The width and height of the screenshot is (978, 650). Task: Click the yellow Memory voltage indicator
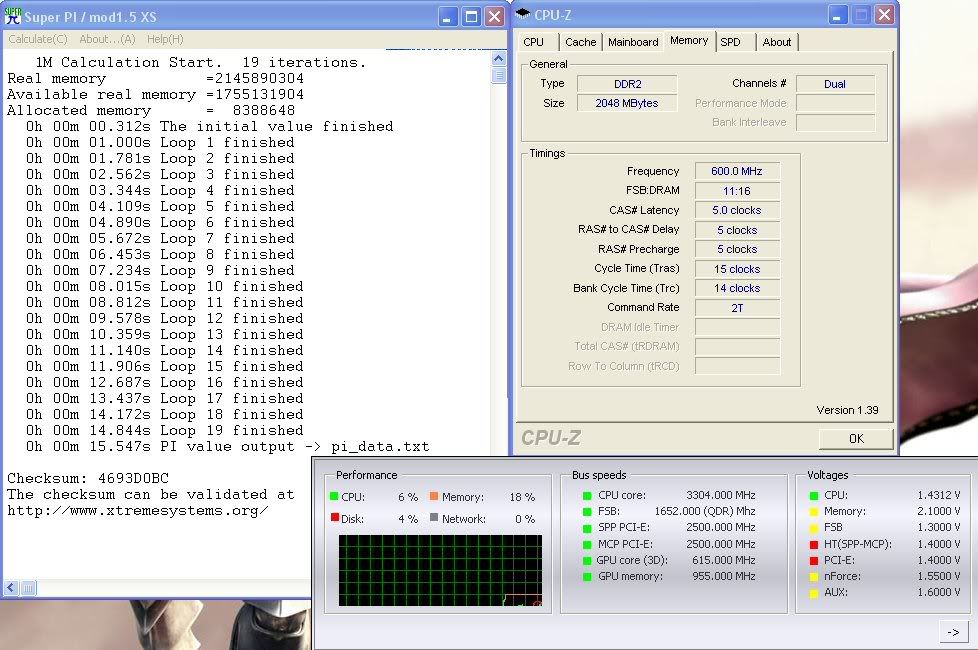(814, 512)
